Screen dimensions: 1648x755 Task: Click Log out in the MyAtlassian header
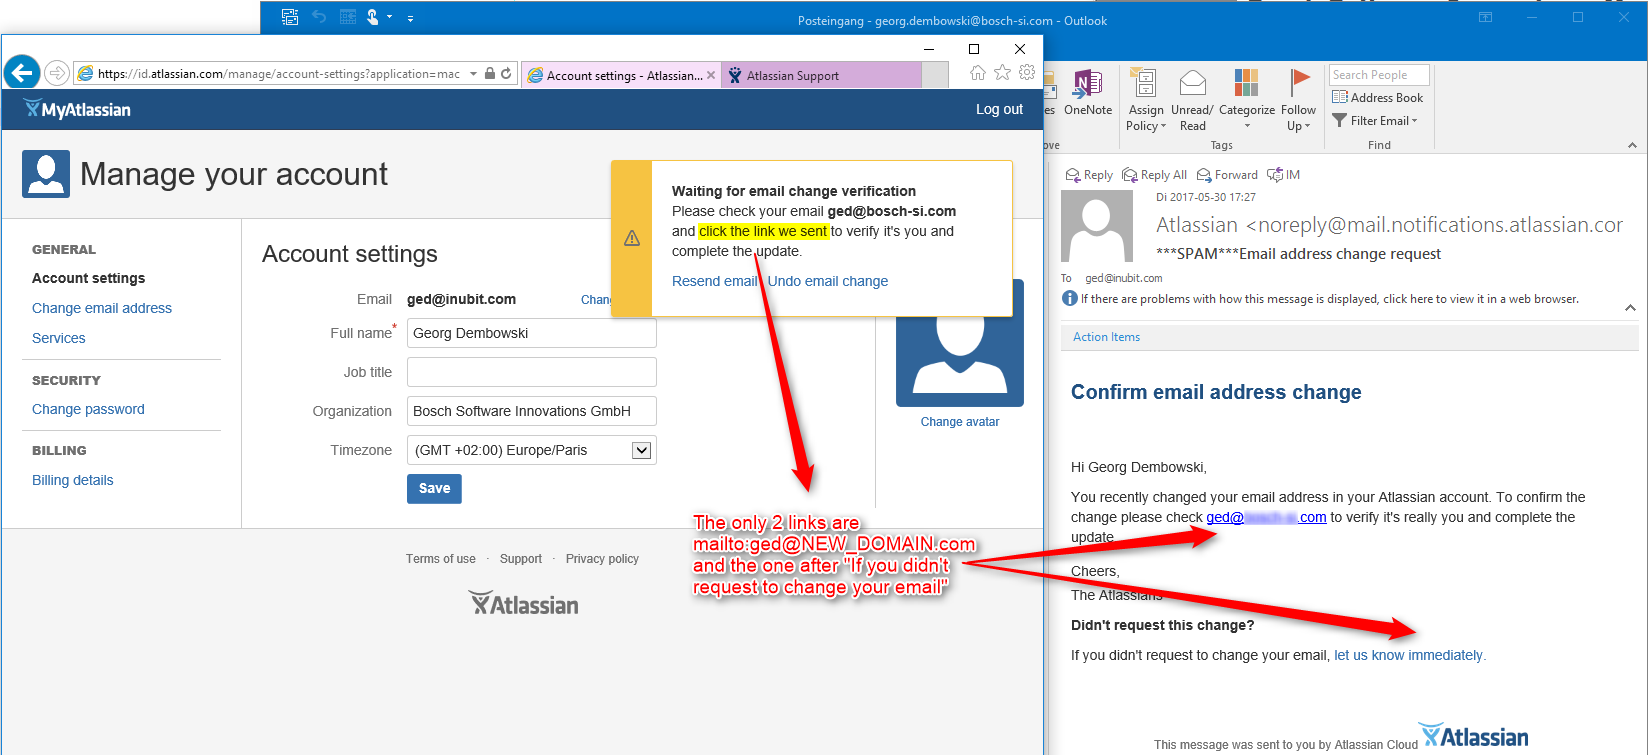coord(999,109)
